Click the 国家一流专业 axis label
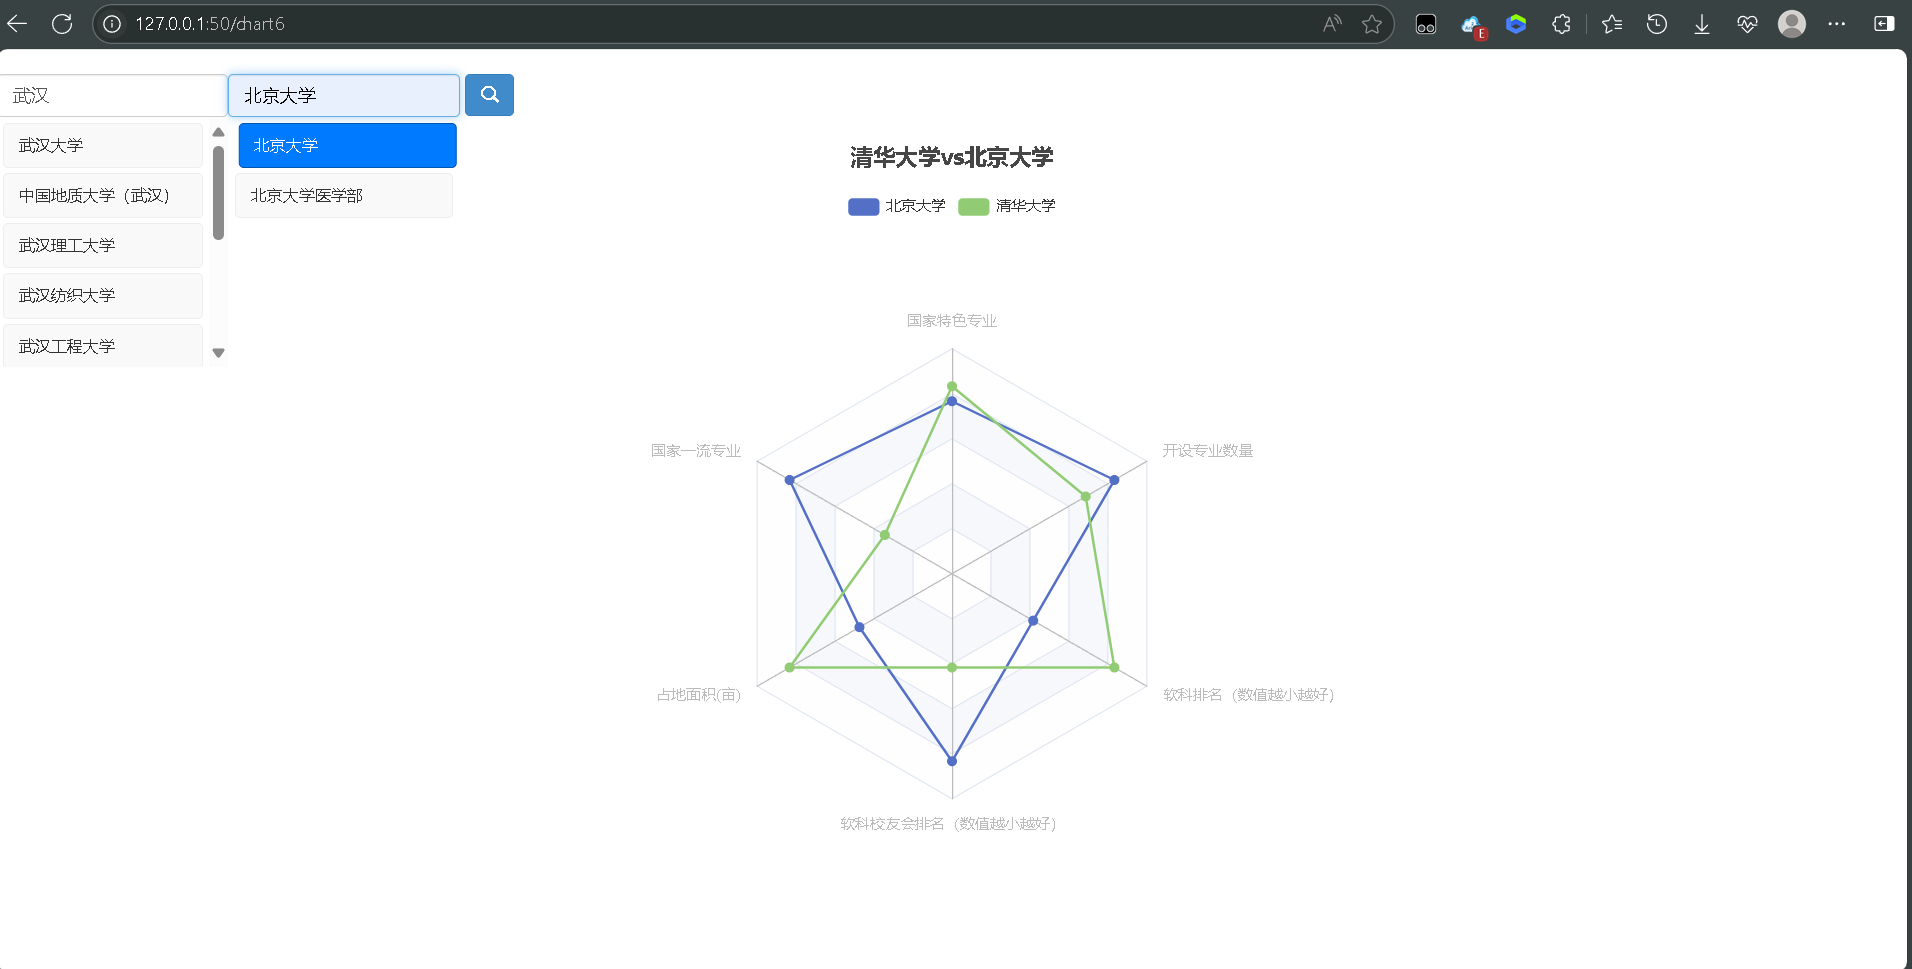The width and height of the screenshot is (1912, 969). coord(696,450)
